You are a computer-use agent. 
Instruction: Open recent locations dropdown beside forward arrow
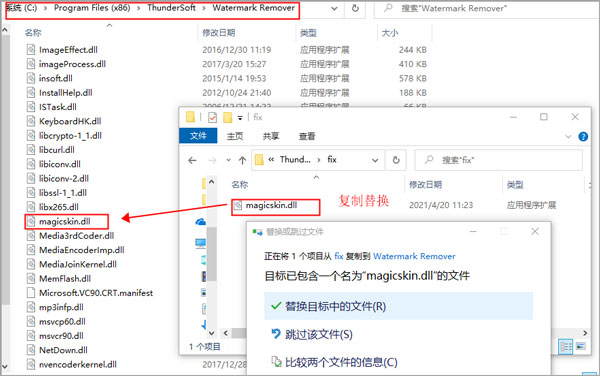click(x=228, y=160)
